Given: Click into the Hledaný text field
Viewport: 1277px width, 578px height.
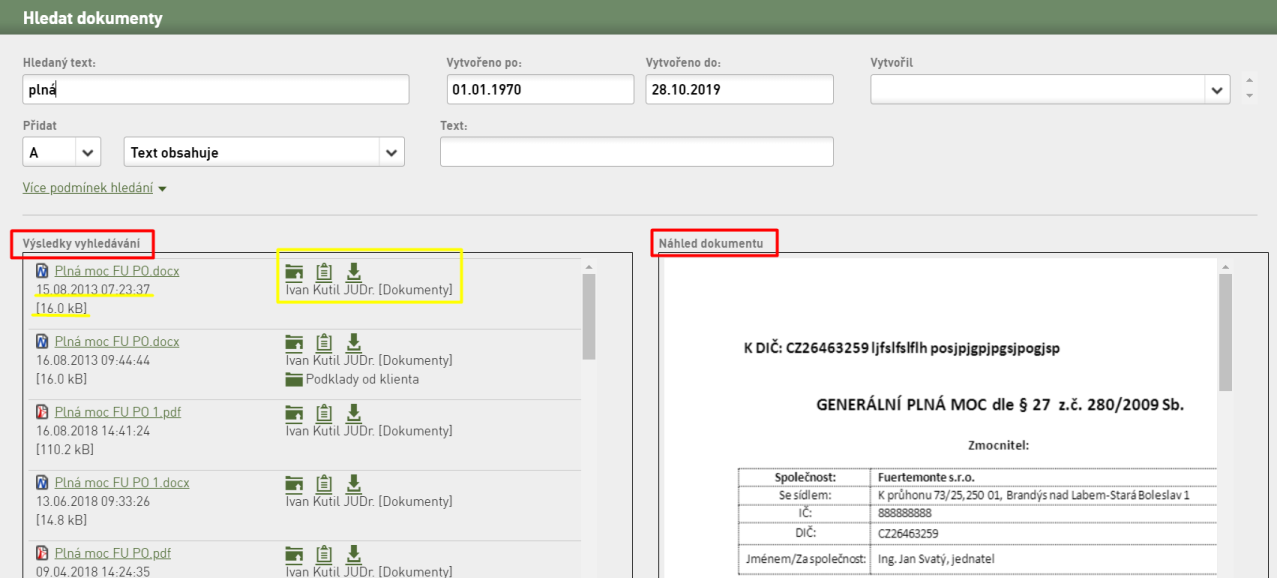Looking at the screenshot, I should coord(216,89).
